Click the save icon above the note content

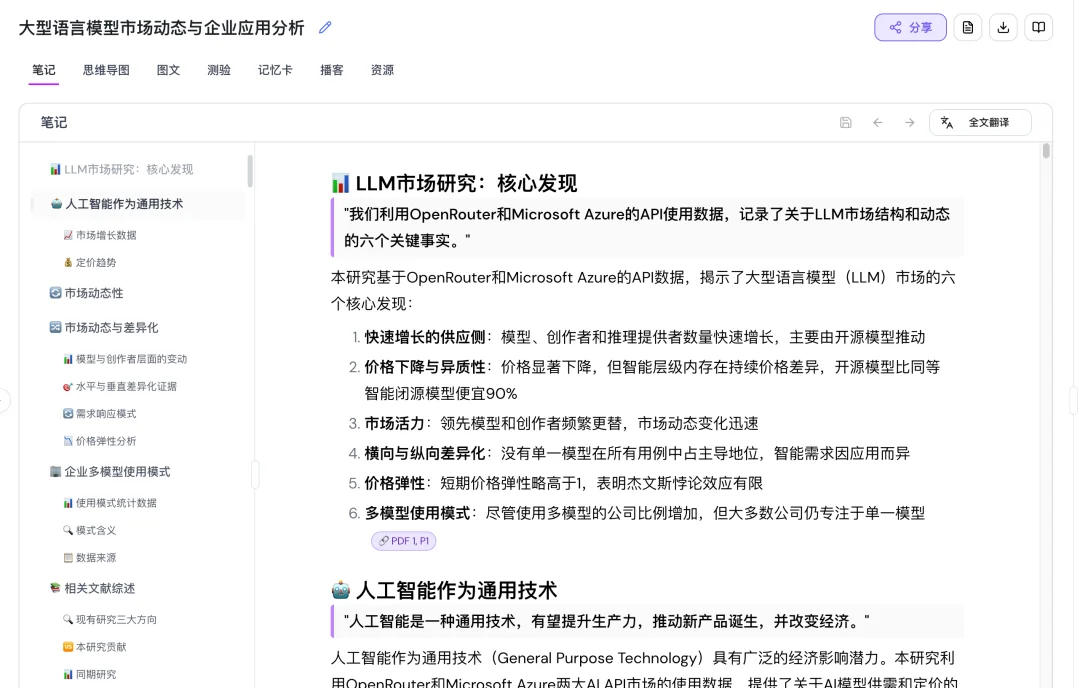pos(845,122)
